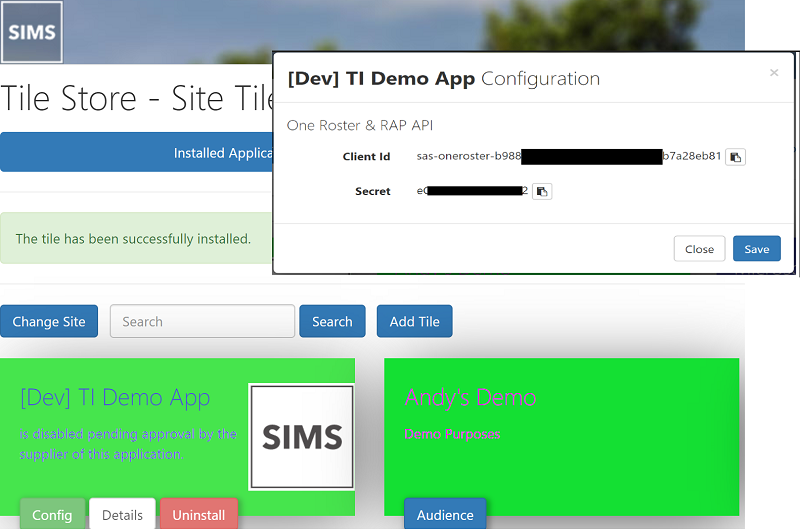
Task: Click the 'Secret' label
Action: point(372,191)
